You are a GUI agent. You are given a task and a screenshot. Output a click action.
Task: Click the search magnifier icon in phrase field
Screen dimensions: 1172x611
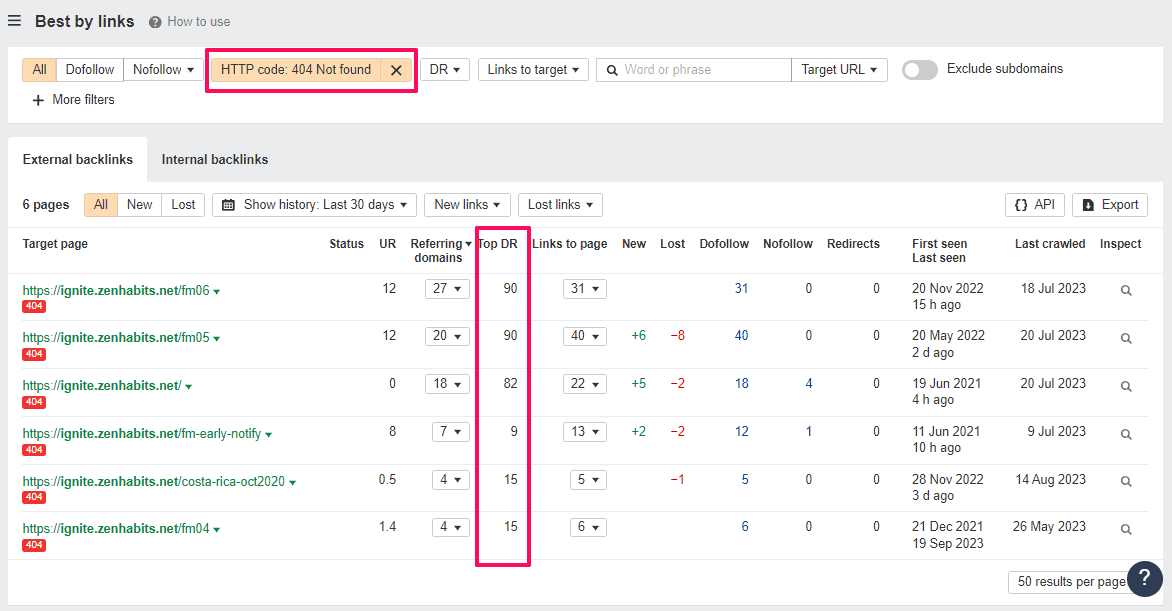pyautogui.click(x=611, y=70)
